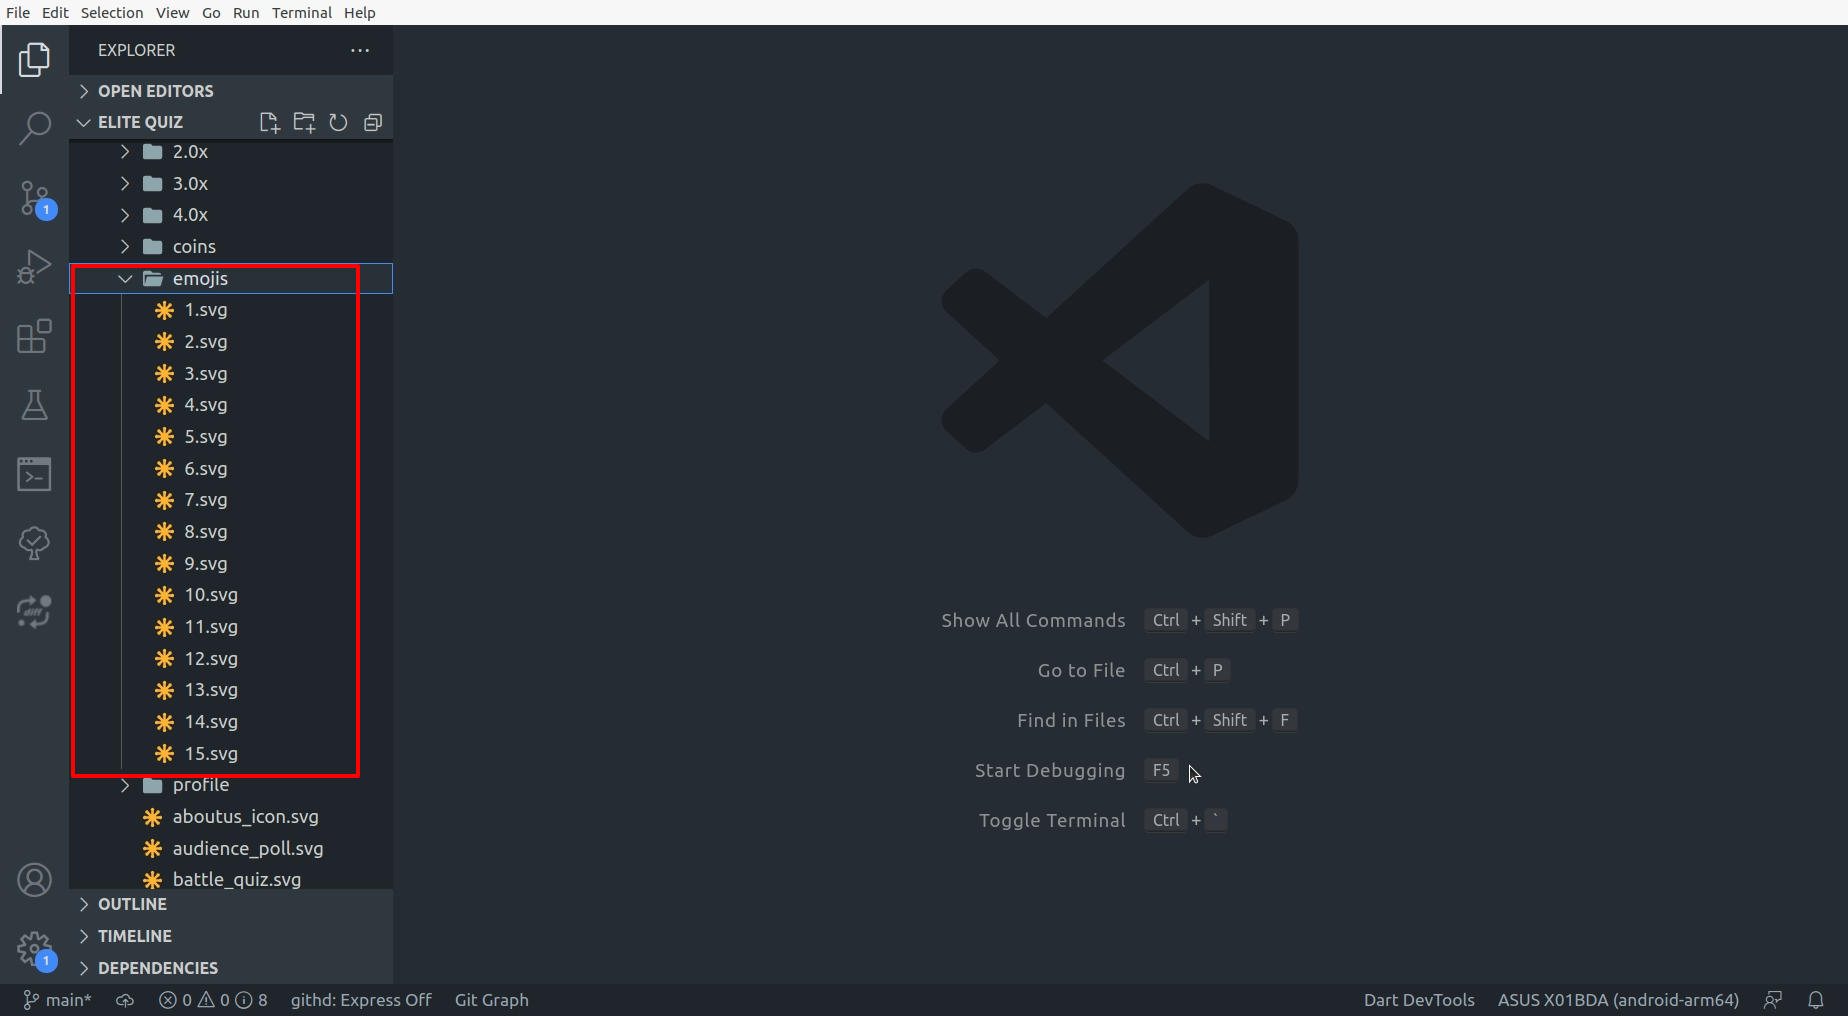Open the Source Control view
The image size is (1848, 1016).
34,198
